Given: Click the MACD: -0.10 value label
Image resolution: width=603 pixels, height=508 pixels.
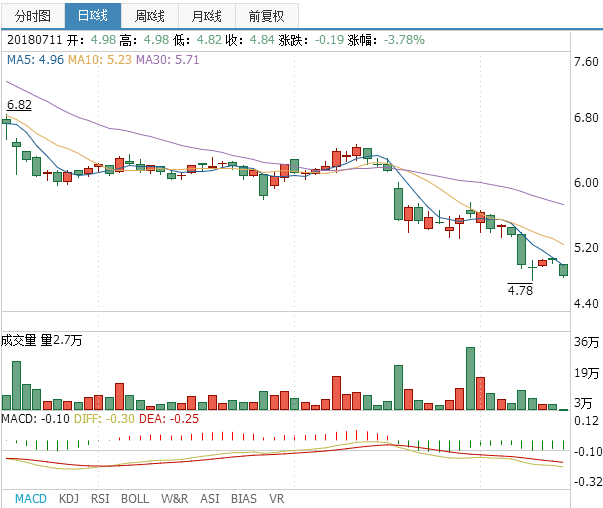Looking at the screenshot, I should pyautogui.click(x=35, y=419).
